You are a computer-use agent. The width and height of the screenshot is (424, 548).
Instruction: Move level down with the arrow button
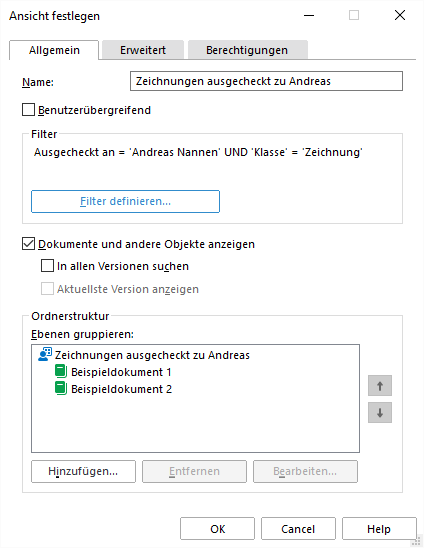point(380,413)
